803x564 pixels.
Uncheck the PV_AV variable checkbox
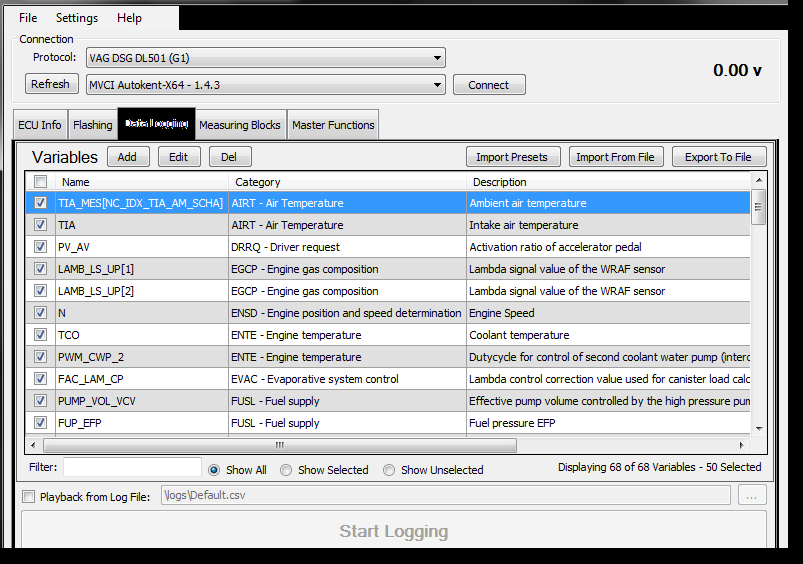tap(41, 247)
